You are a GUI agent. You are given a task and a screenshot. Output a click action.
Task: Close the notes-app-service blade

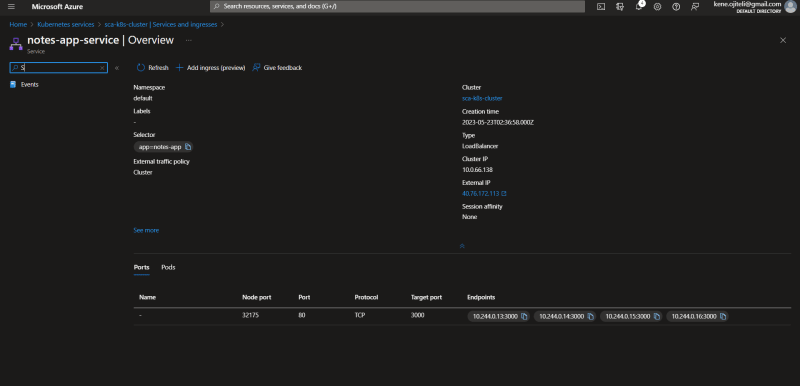[x=783, y=40]
